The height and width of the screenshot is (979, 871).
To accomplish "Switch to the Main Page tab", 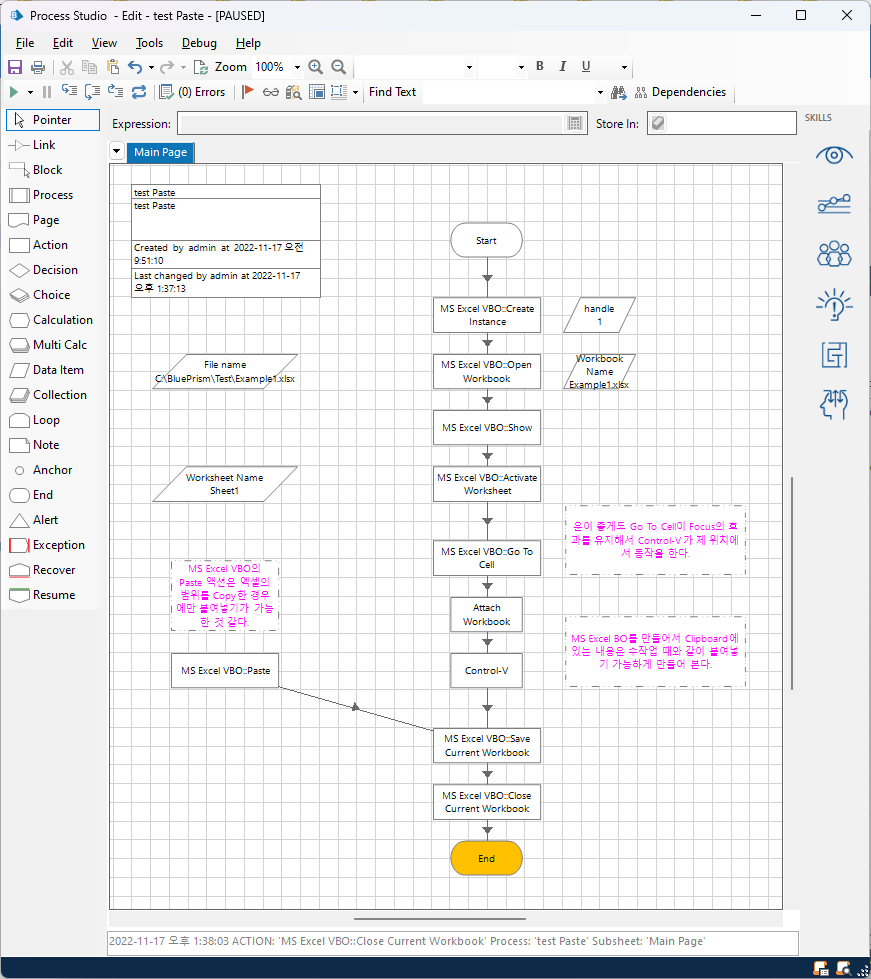I will (x=160, y=152).
